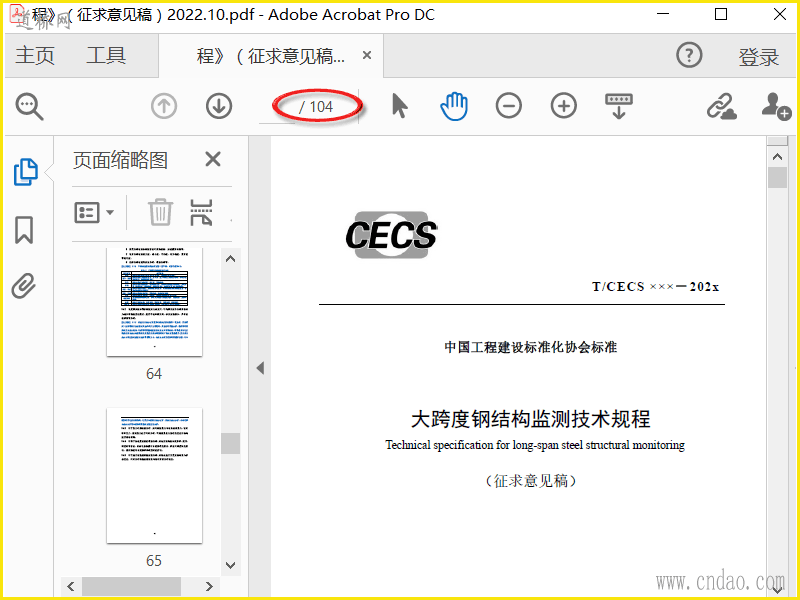Click the CECS logo in document
800x600 pixels.
click(391, 235)
